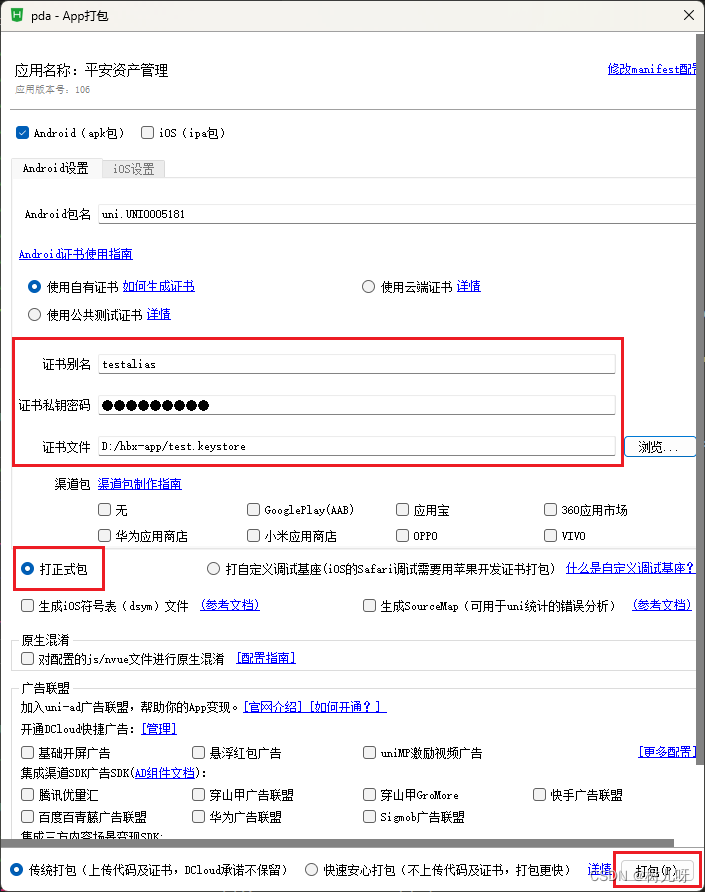Image resolution: width=705 pixels, height=892 pixels.
Task: Select the 打正式包 radio button
Action: click(x=27, y=568)
